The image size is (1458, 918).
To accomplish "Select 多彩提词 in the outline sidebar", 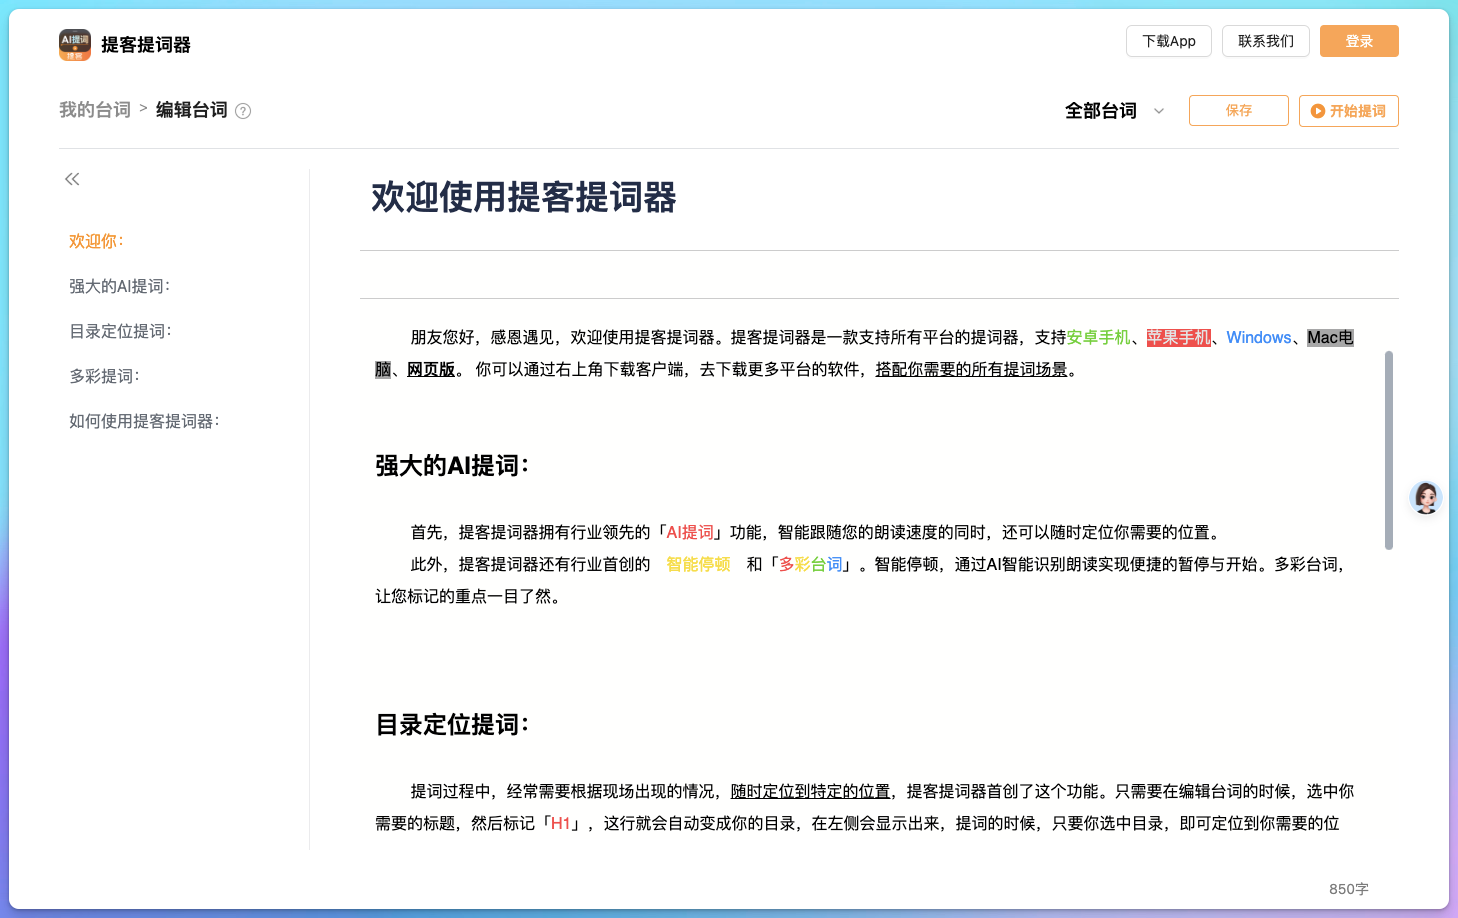I will click(x=104, y=376).
